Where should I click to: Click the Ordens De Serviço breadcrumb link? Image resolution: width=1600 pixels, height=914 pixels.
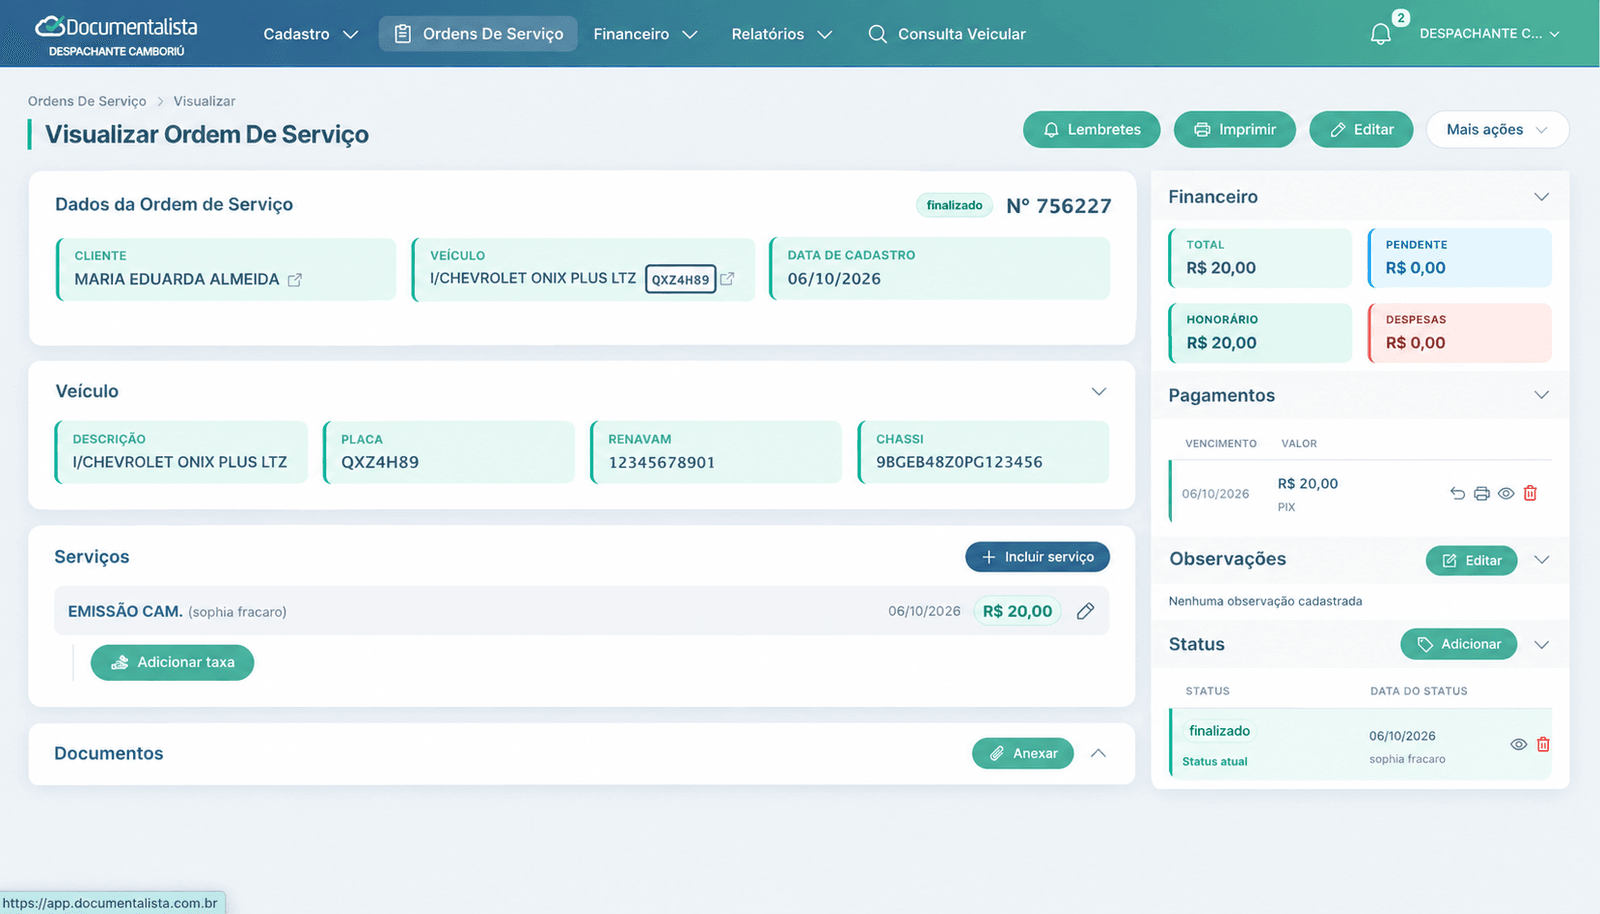click(x=87, y=101)
